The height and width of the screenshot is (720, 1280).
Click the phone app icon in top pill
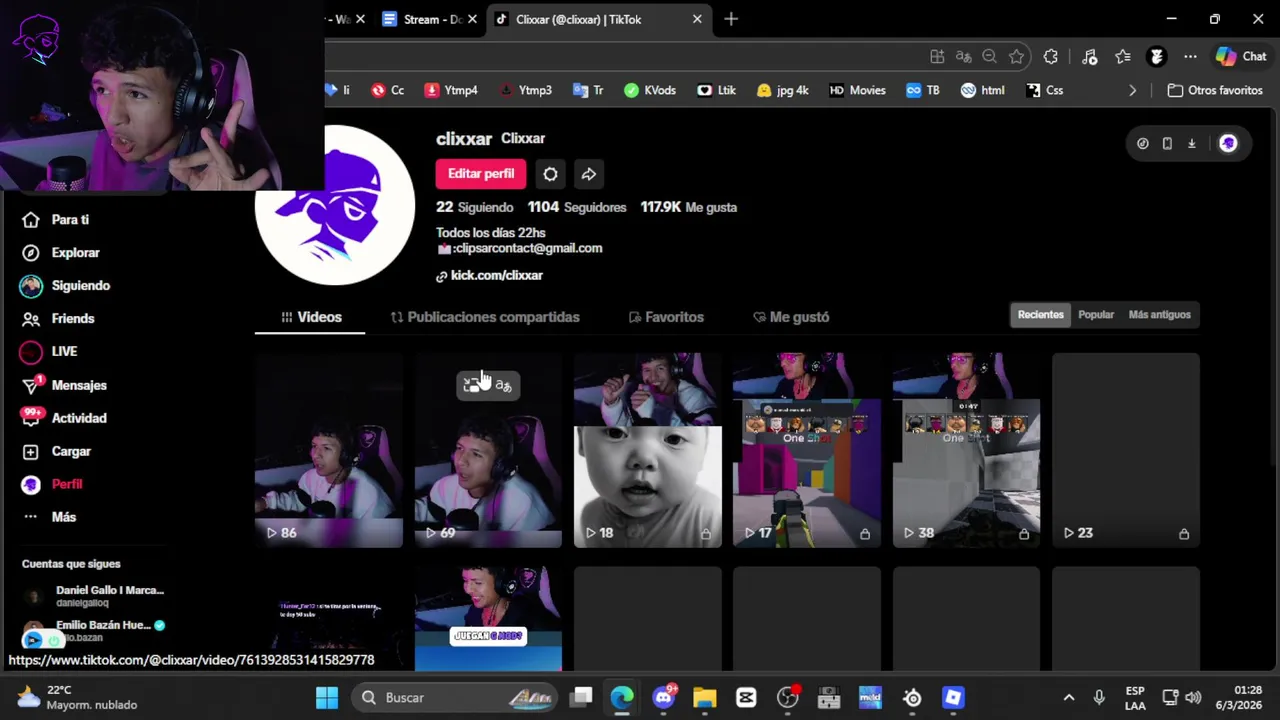tap(1167, 144)
